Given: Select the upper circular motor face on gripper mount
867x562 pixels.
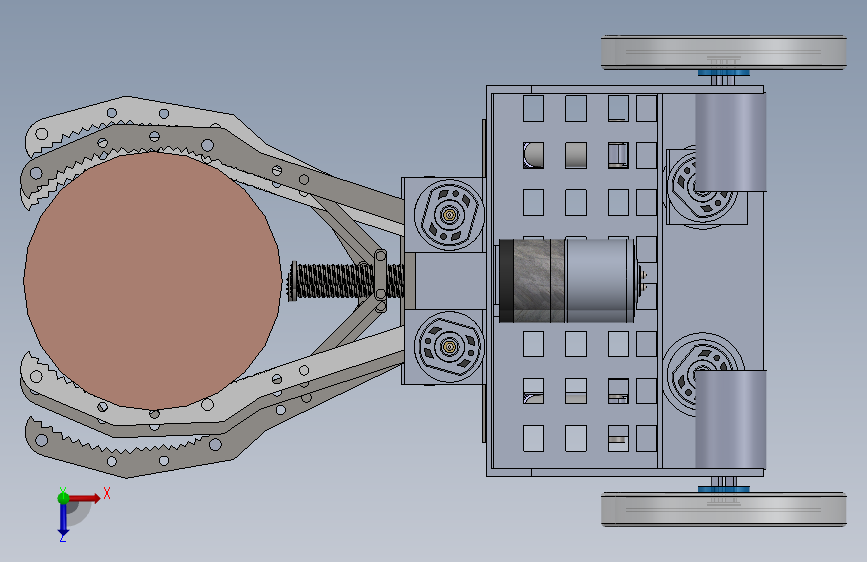Looking at the screenshot, I should coord(449,215).
